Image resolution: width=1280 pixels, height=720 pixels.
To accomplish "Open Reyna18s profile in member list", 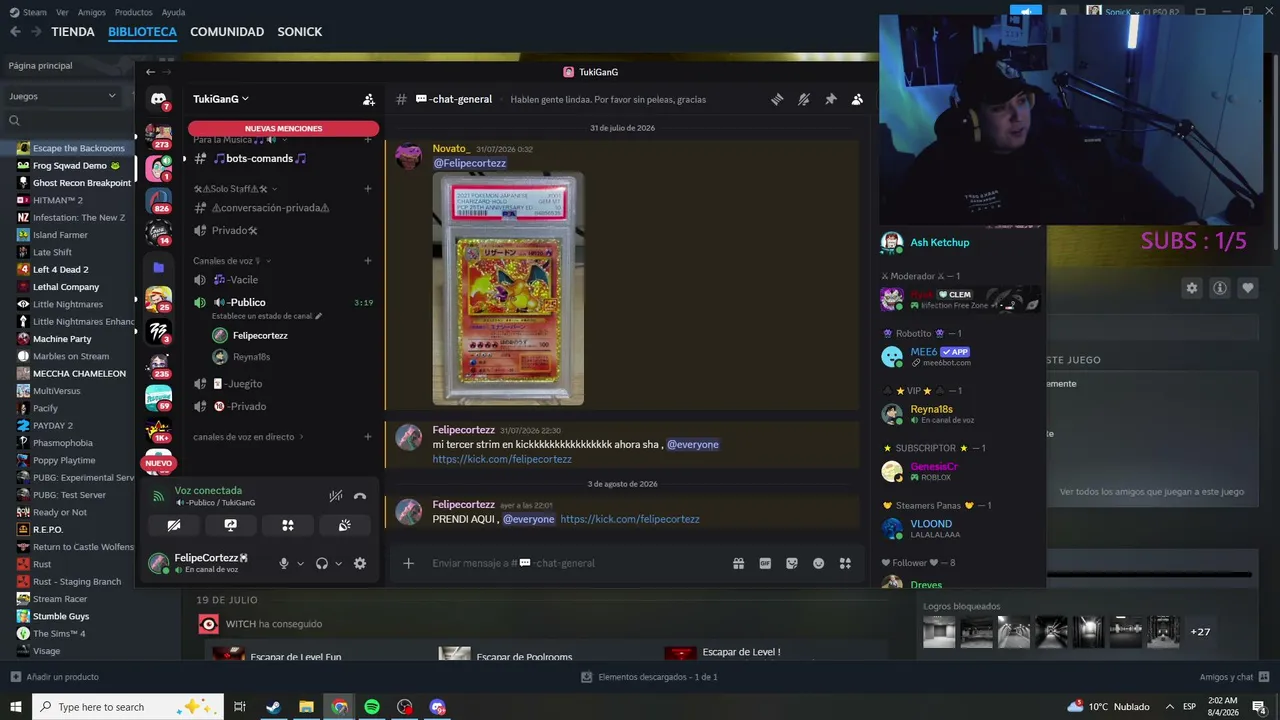I will coord(931,413).
